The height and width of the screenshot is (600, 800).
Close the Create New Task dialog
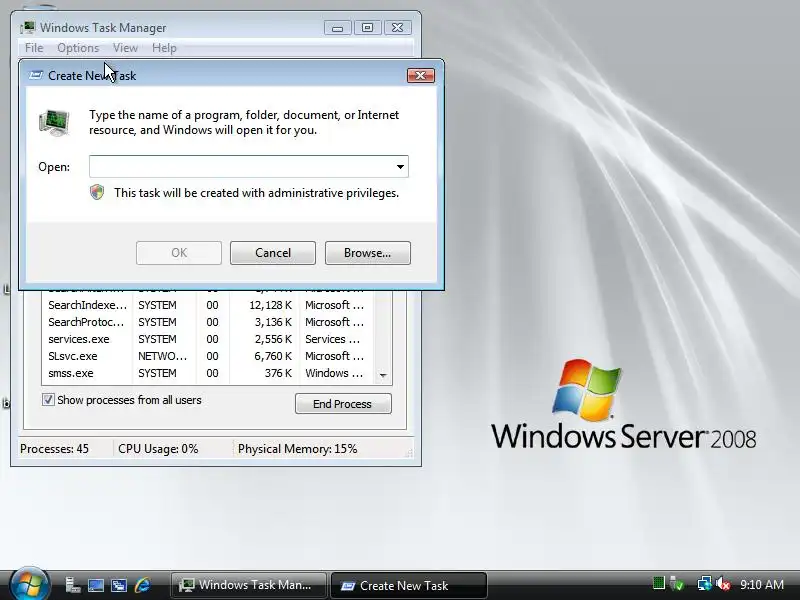pos(421,76)
